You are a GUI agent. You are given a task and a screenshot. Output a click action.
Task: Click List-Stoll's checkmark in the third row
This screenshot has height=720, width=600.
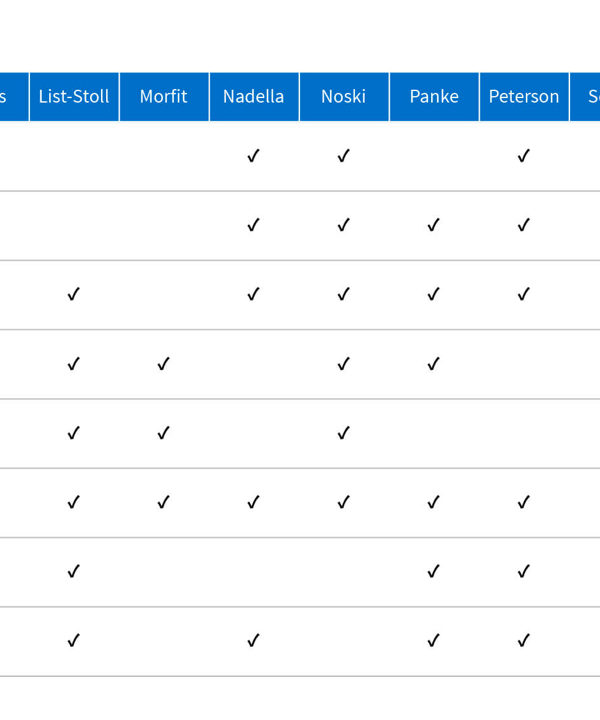tap(73, 294)
